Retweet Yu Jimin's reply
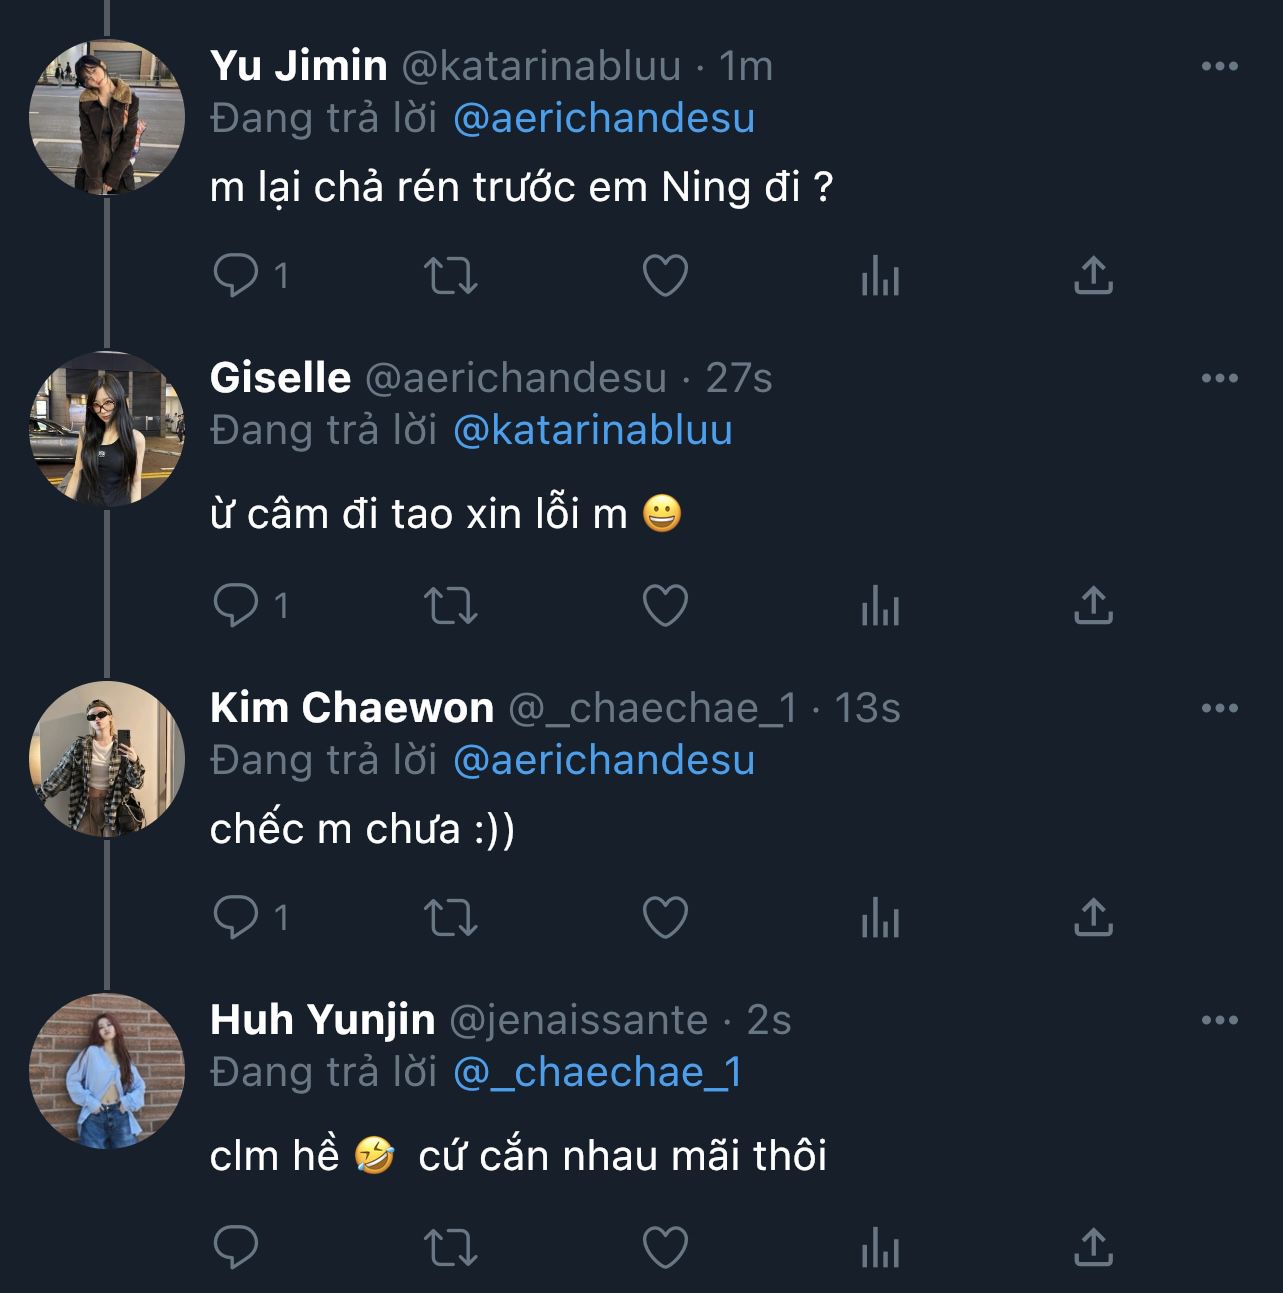 click(x=450, y=276)
